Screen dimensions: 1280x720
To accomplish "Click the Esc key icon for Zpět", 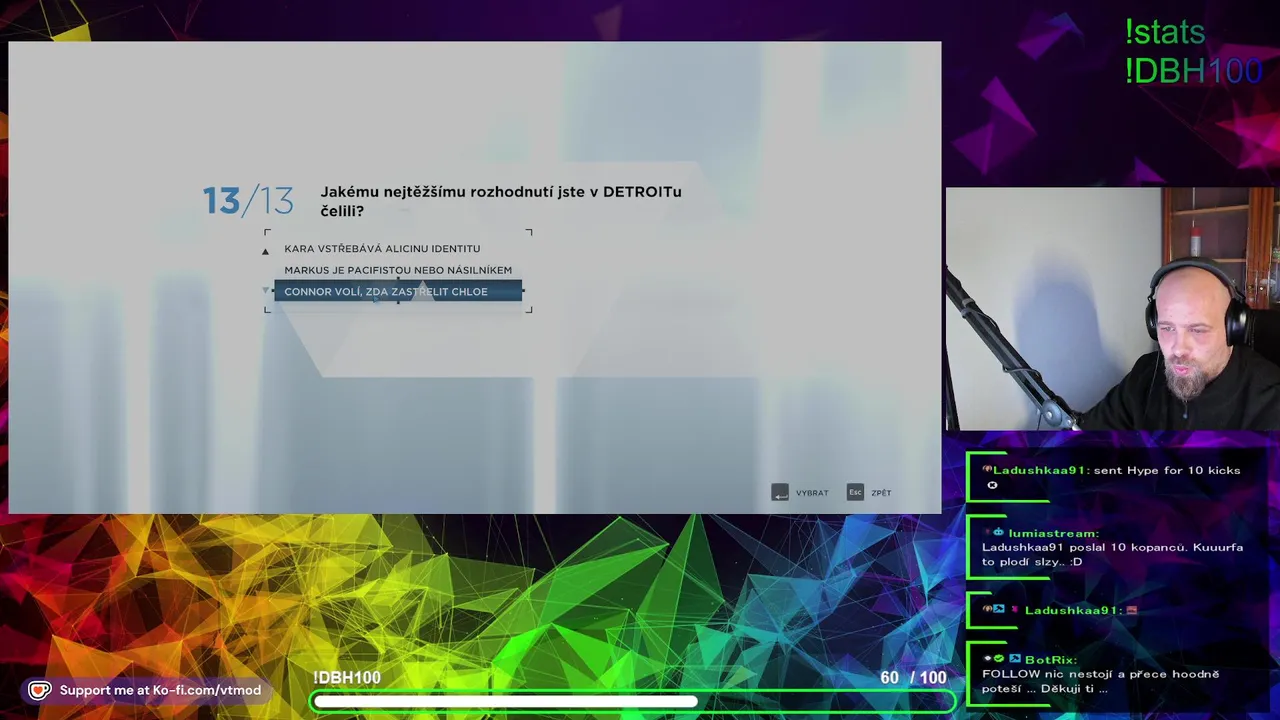I will [855, 492].
